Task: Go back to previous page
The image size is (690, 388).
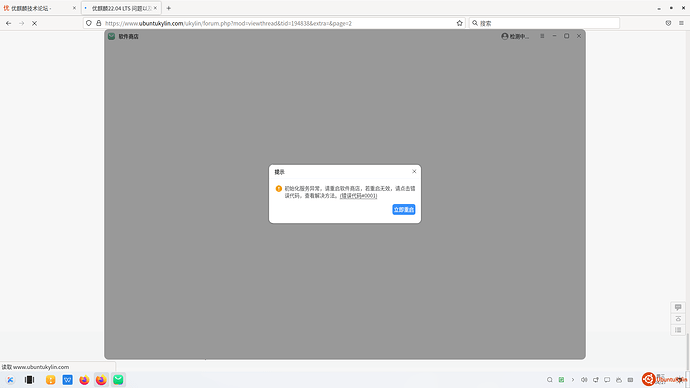Action: point(9,23)
